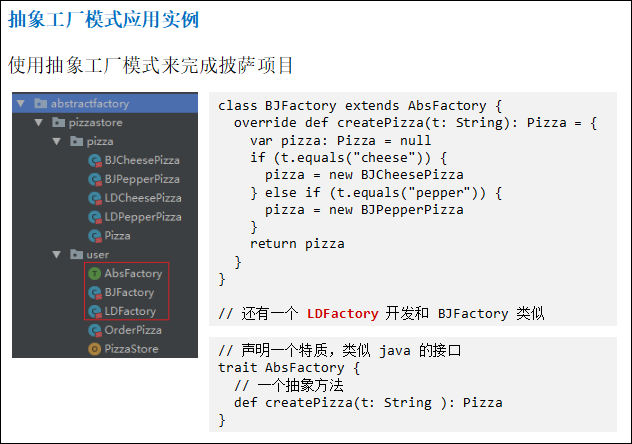Select the user package label
The image size is (632, 444).
98,255
